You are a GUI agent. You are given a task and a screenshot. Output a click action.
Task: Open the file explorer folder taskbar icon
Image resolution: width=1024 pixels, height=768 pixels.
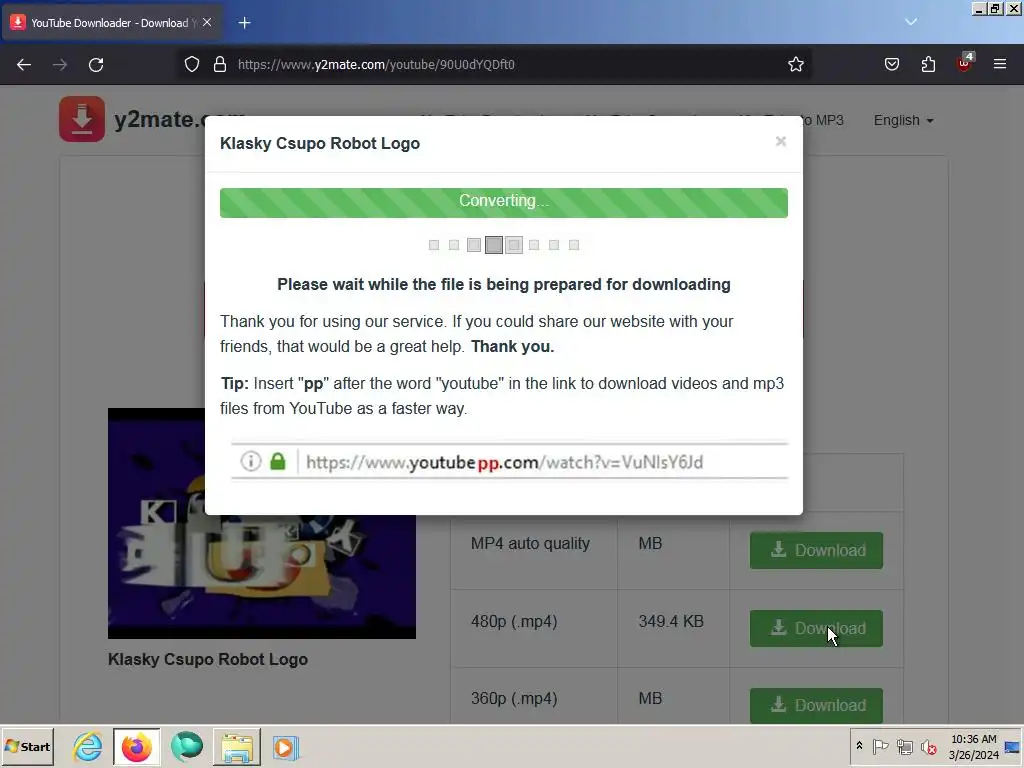click(x=236, y=746)
